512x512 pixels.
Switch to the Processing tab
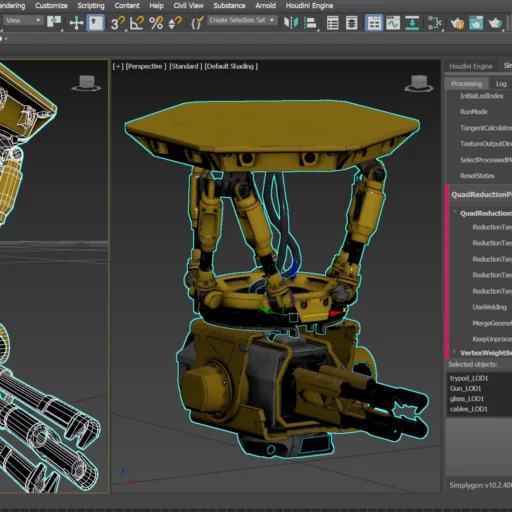click(467, 84)
